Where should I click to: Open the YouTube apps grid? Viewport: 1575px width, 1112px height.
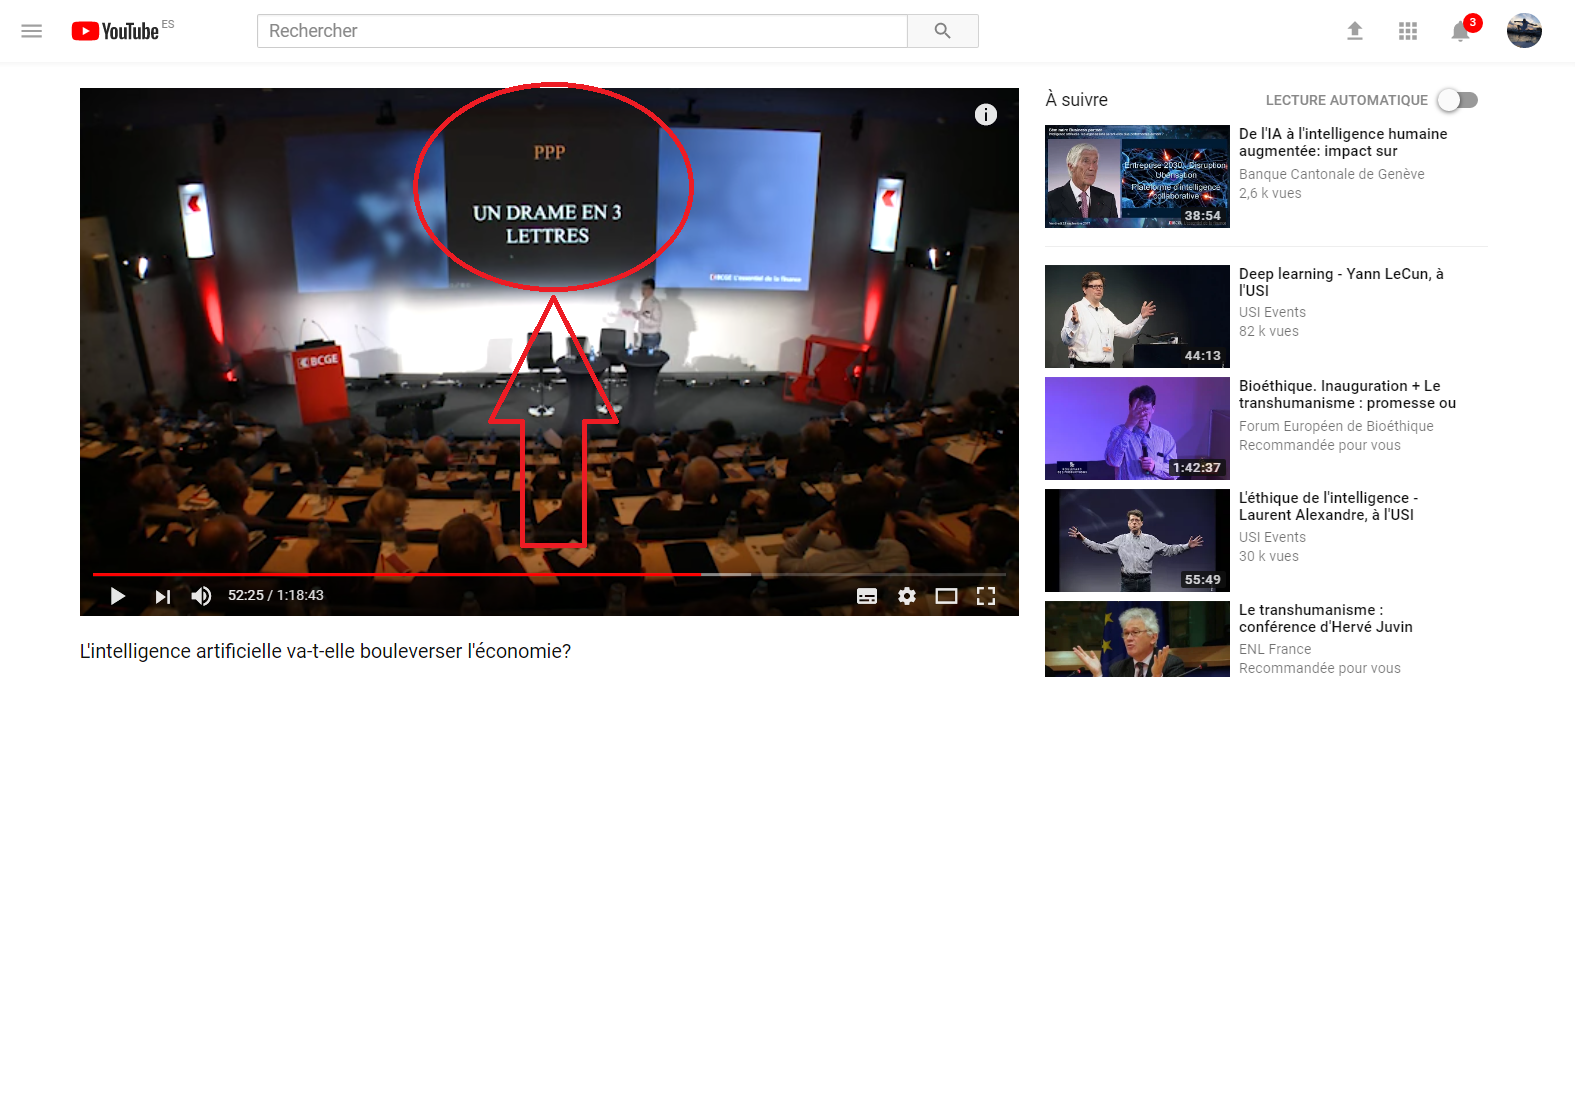(x=1408, y=31)
